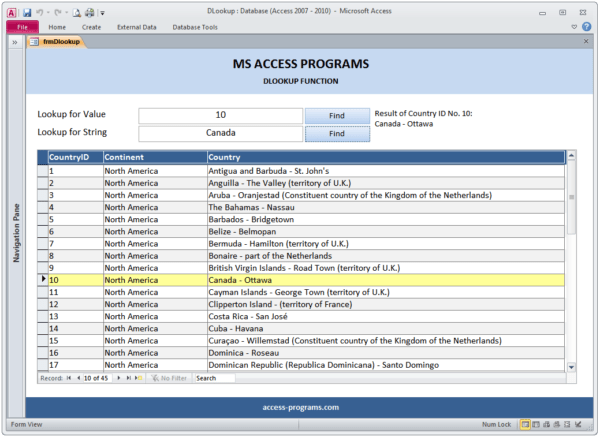The image size is (600, 437).
Task: Open Print Preview from Quick Access Toolbar
Action: pyautogui.click(x=77, y=13)
